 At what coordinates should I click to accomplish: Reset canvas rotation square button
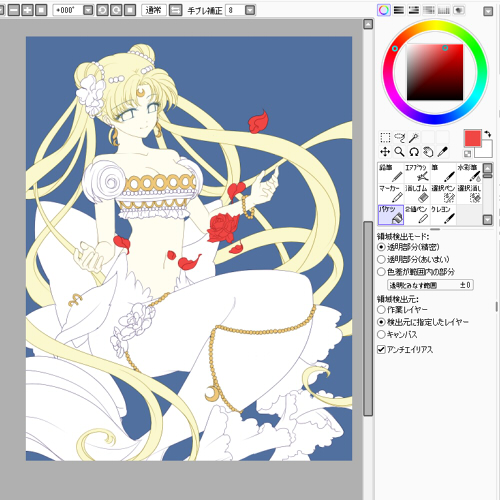pos(130,10)
